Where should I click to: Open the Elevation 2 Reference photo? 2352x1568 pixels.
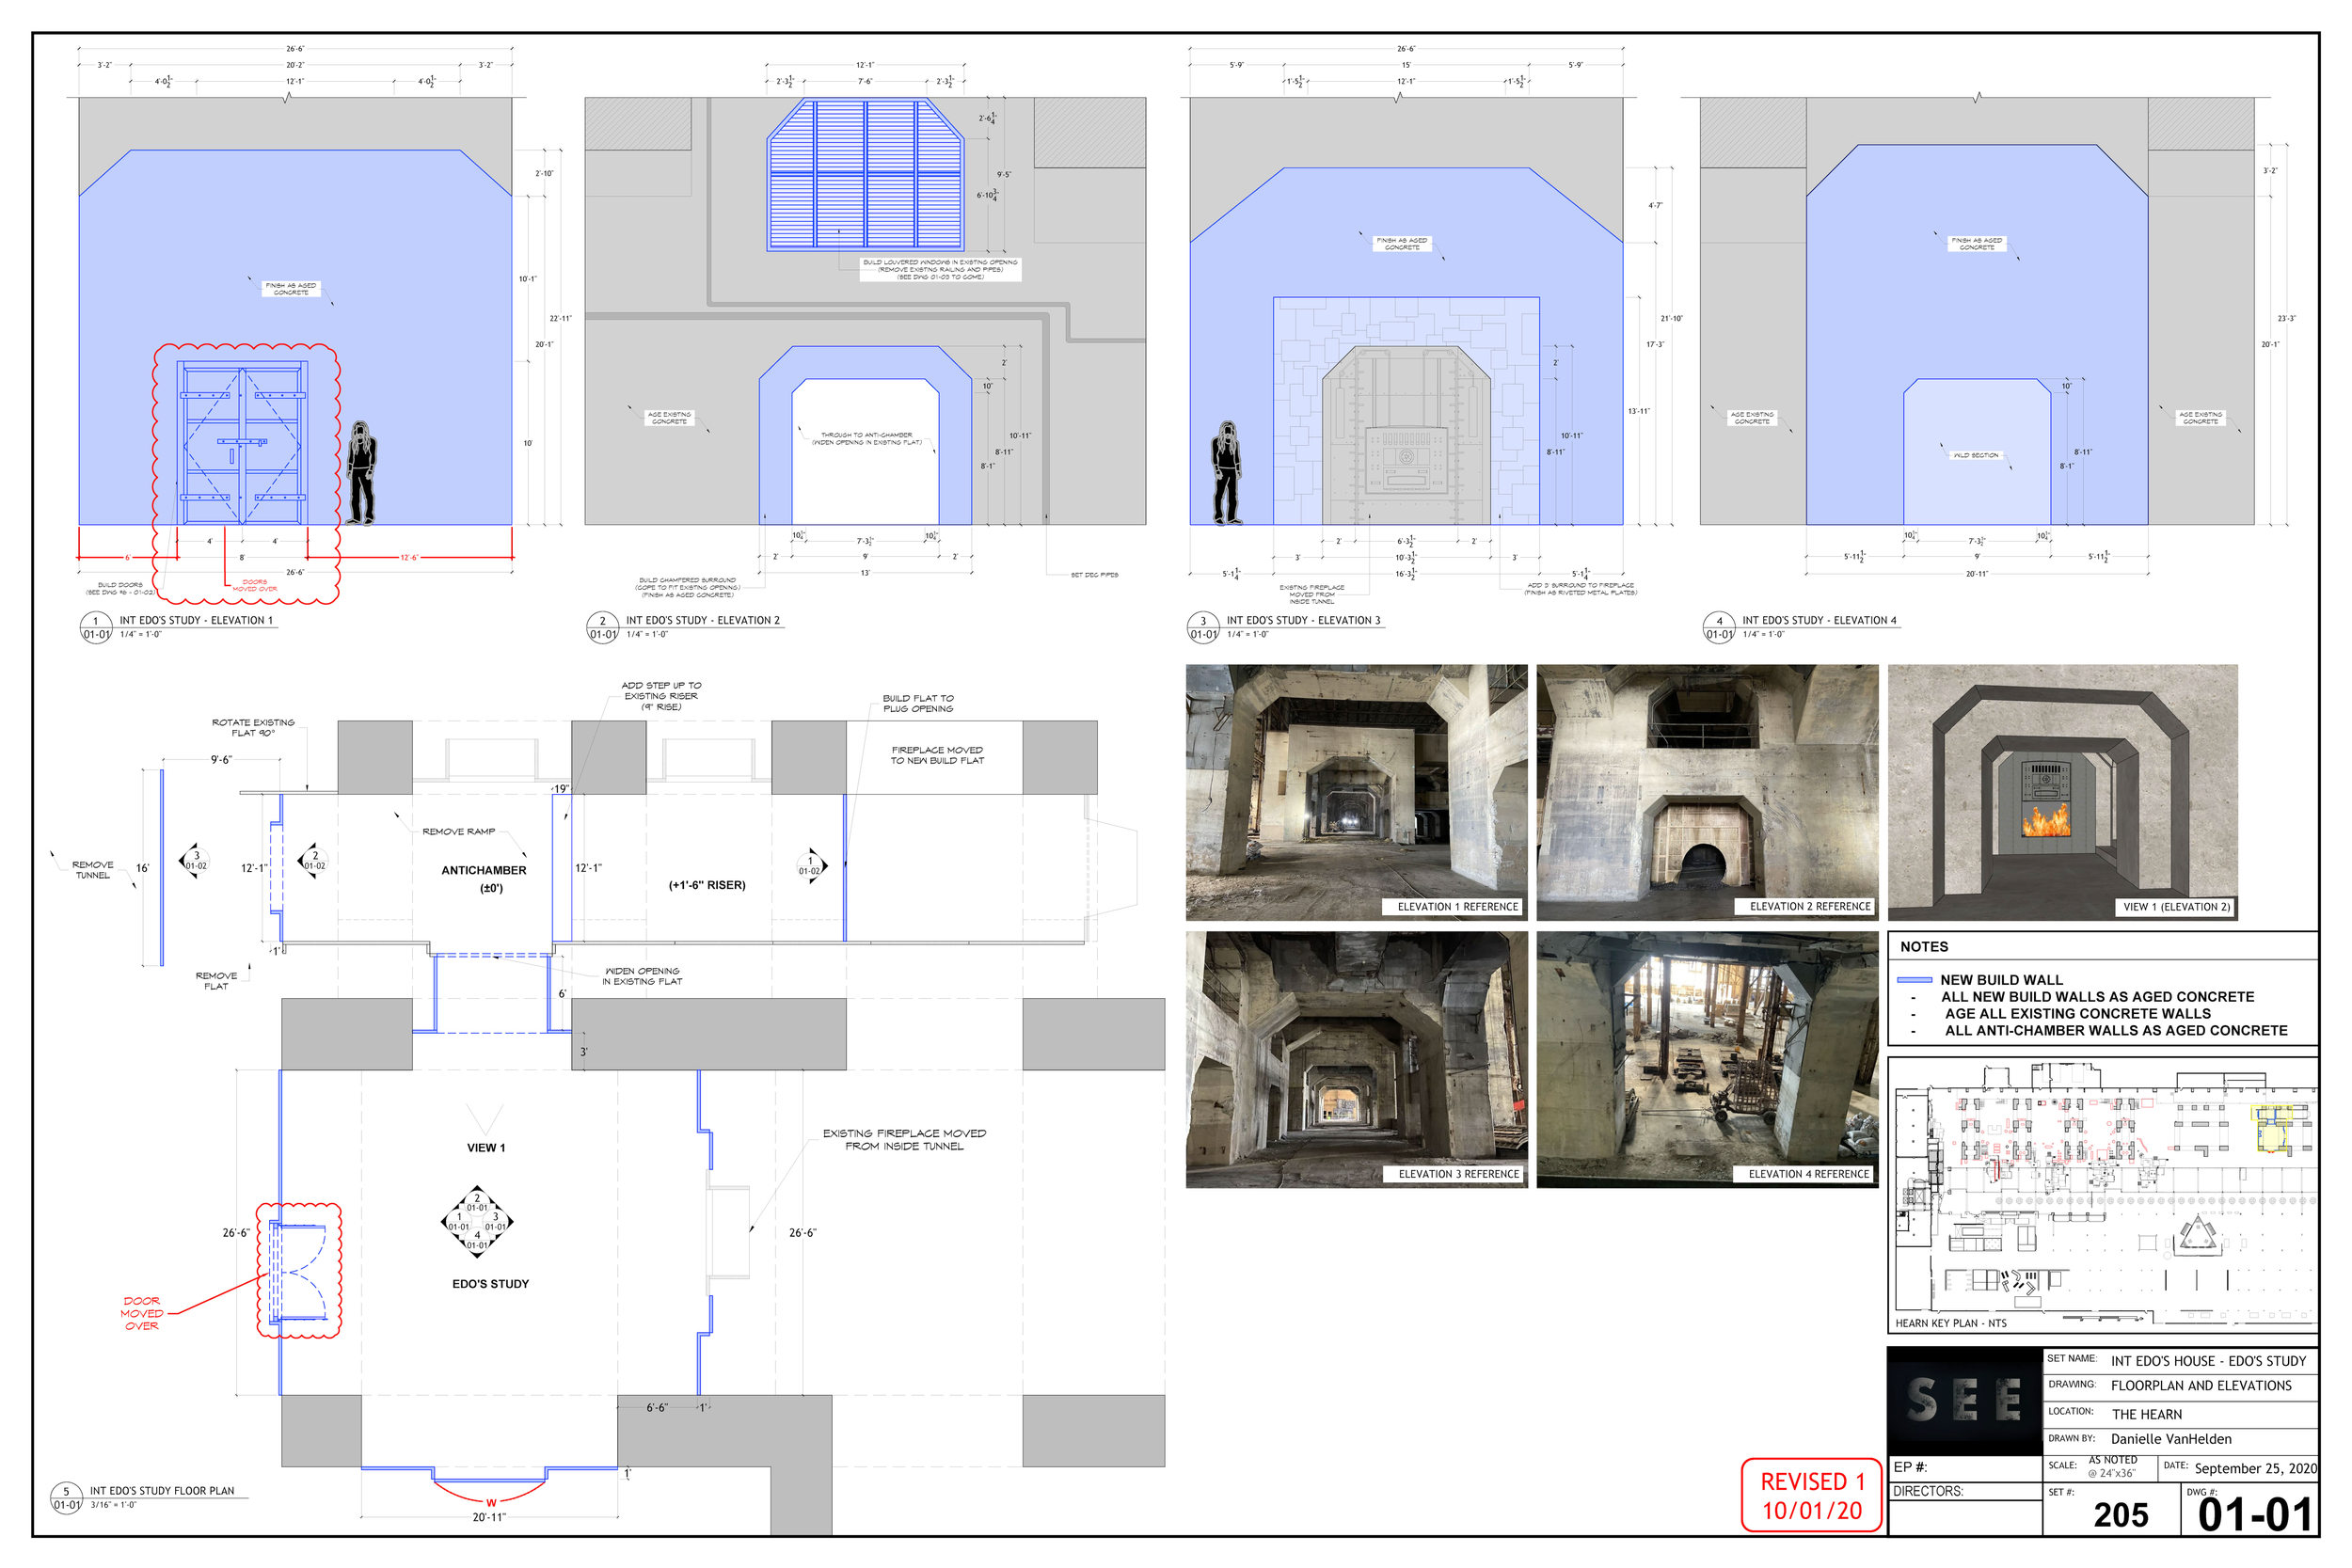1707,792
